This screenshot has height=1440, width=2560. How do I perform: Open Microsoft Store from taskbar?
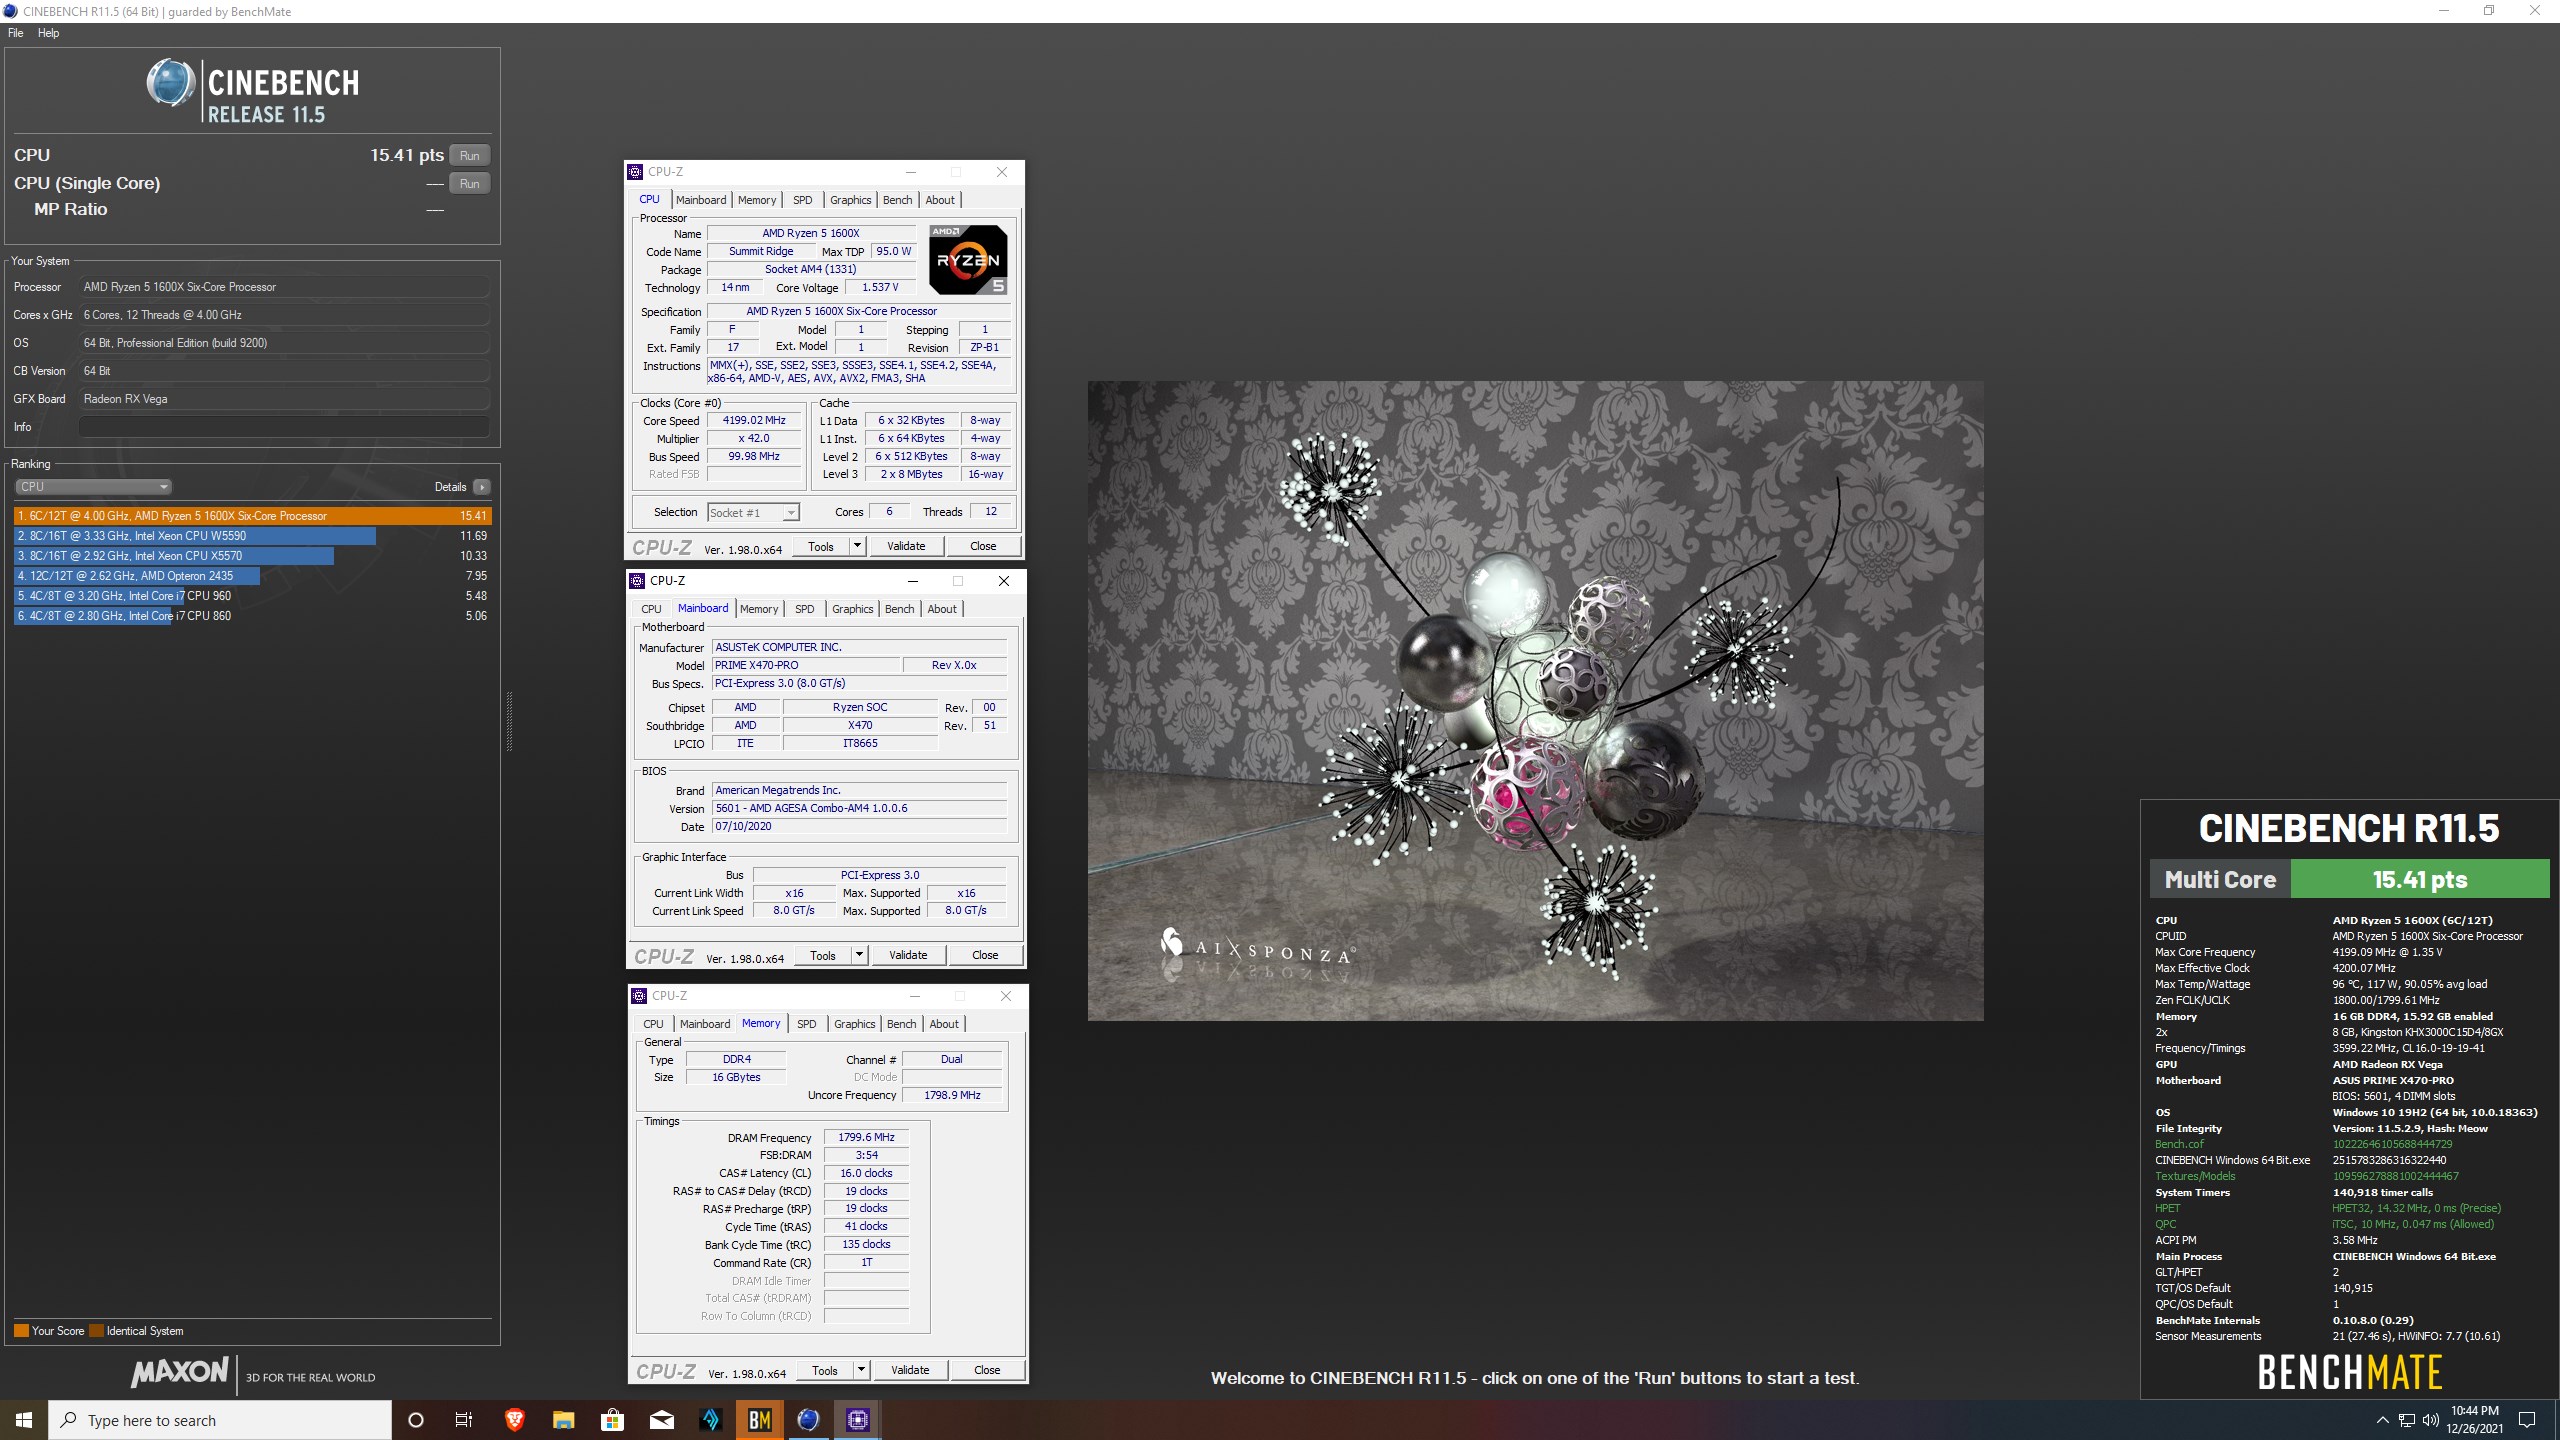coord(612,1420)
